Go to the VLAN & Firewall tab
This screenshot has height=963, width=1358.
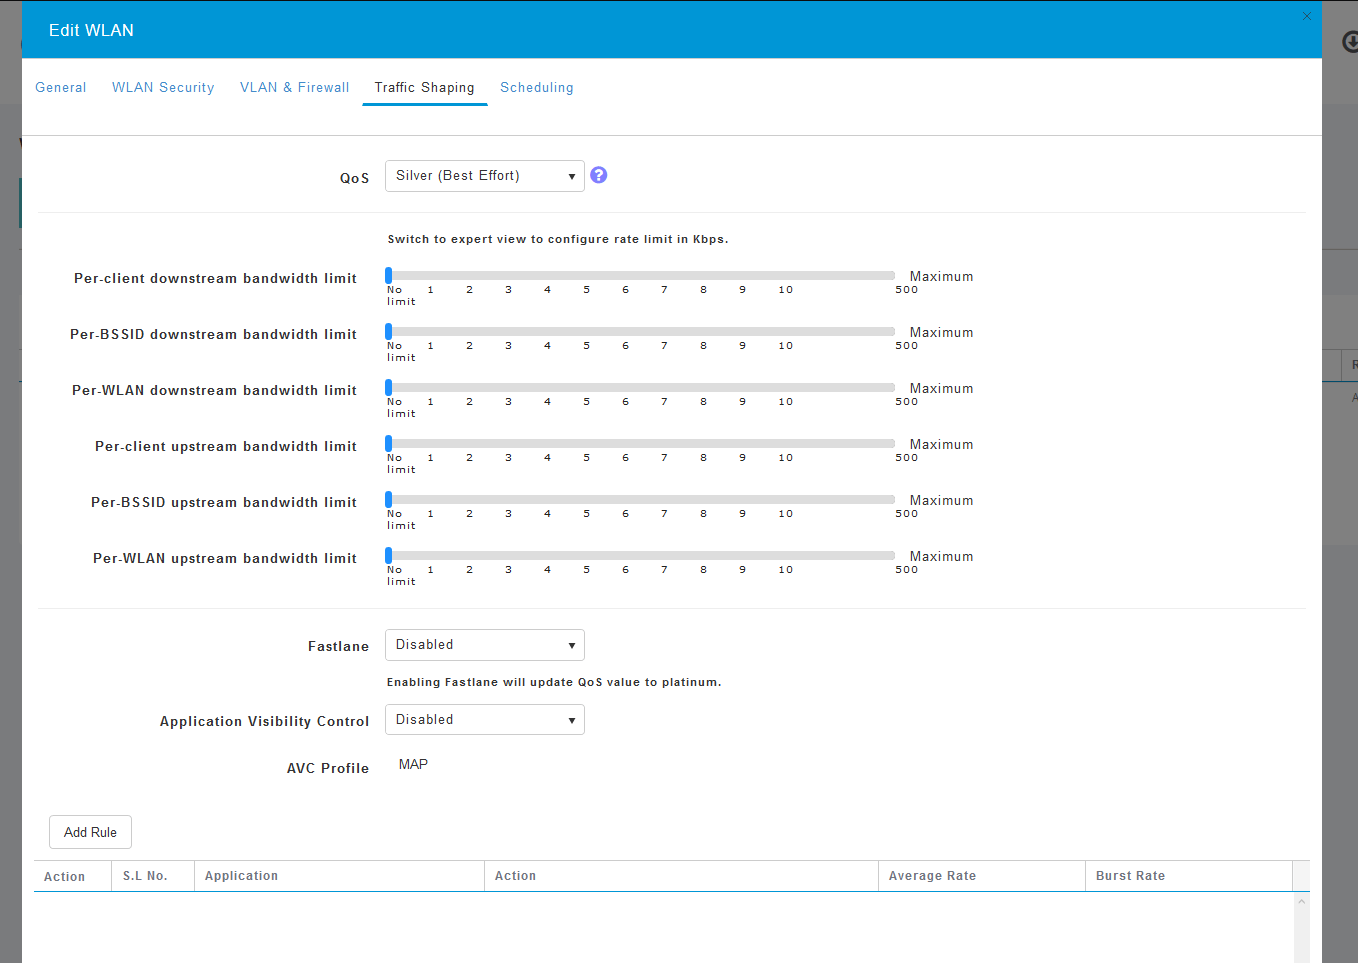294,88
